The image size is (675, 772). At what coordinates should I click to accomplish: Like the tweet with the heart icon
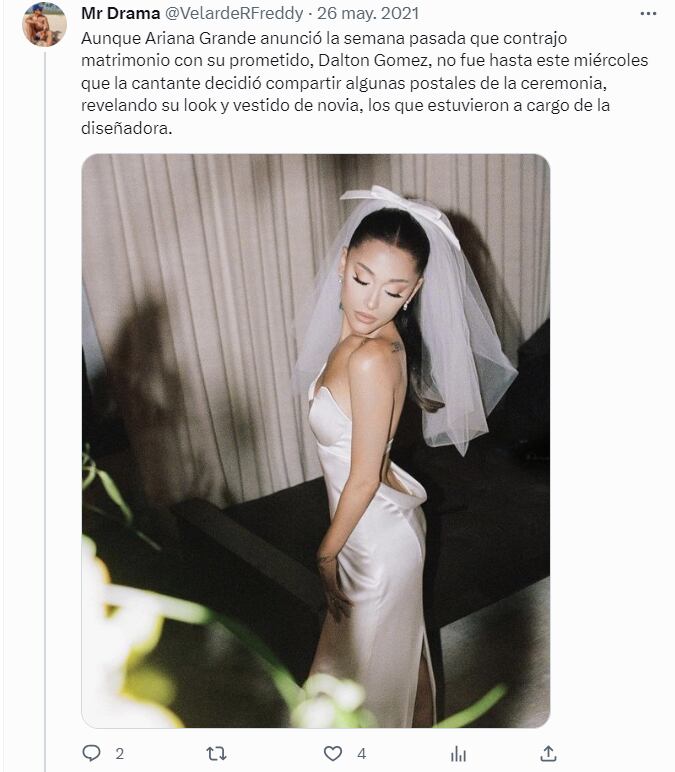[x=333, y=753]
